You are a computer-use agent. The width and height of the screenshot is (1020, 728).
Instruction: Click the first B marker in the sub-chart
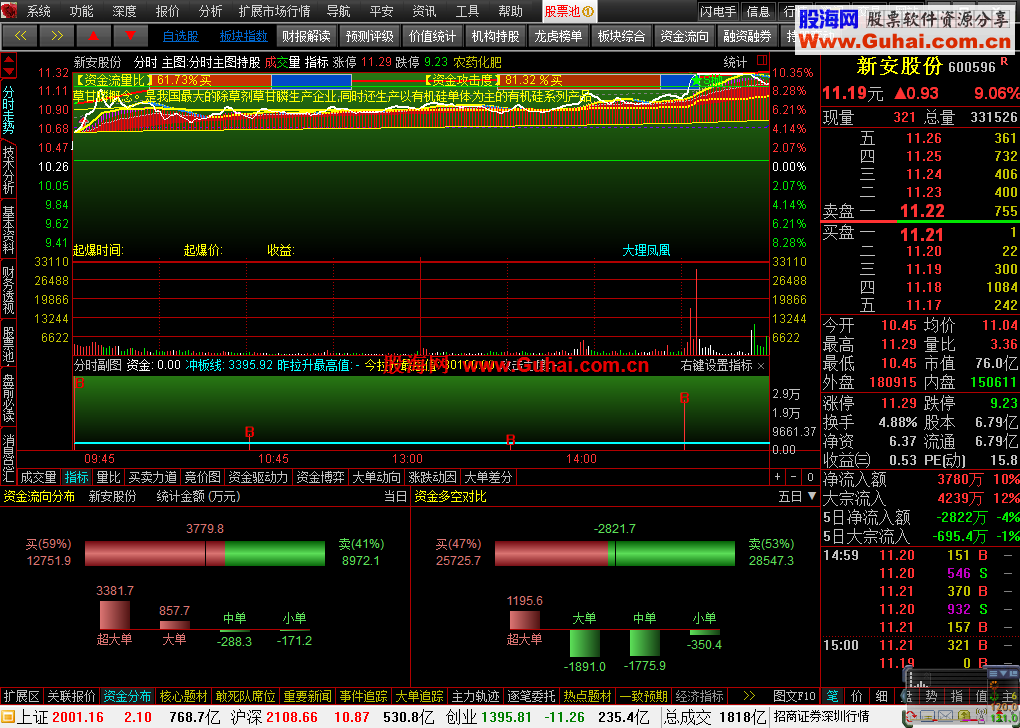(x=80, y=383)
